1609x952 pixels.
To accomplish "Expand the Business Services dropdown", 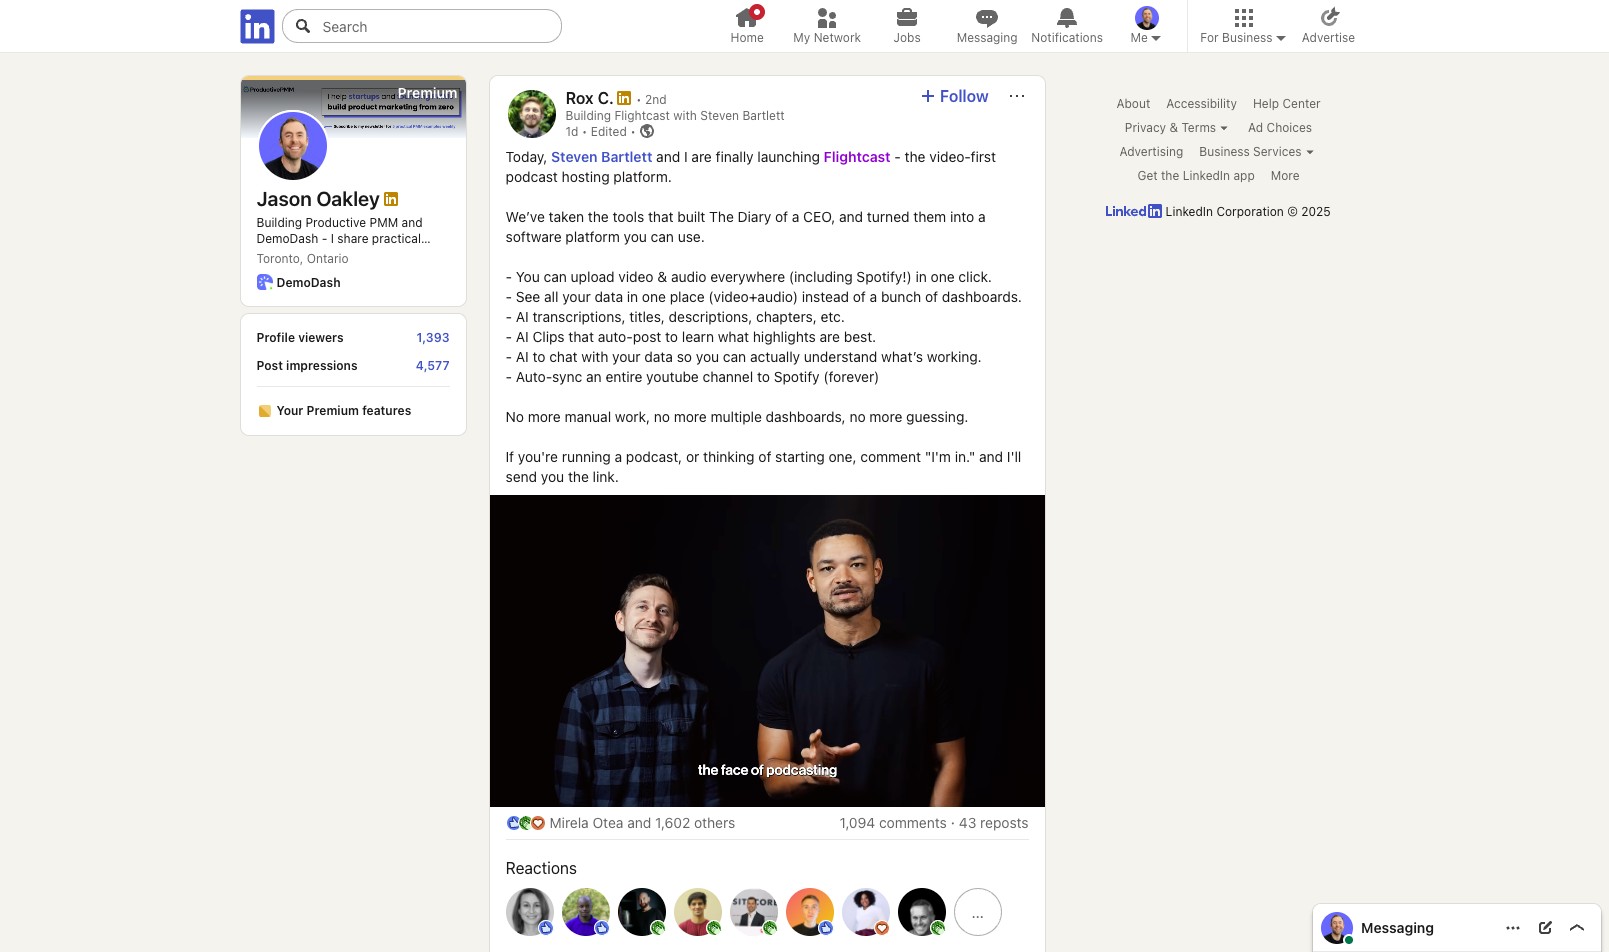I will point(1256,152).
